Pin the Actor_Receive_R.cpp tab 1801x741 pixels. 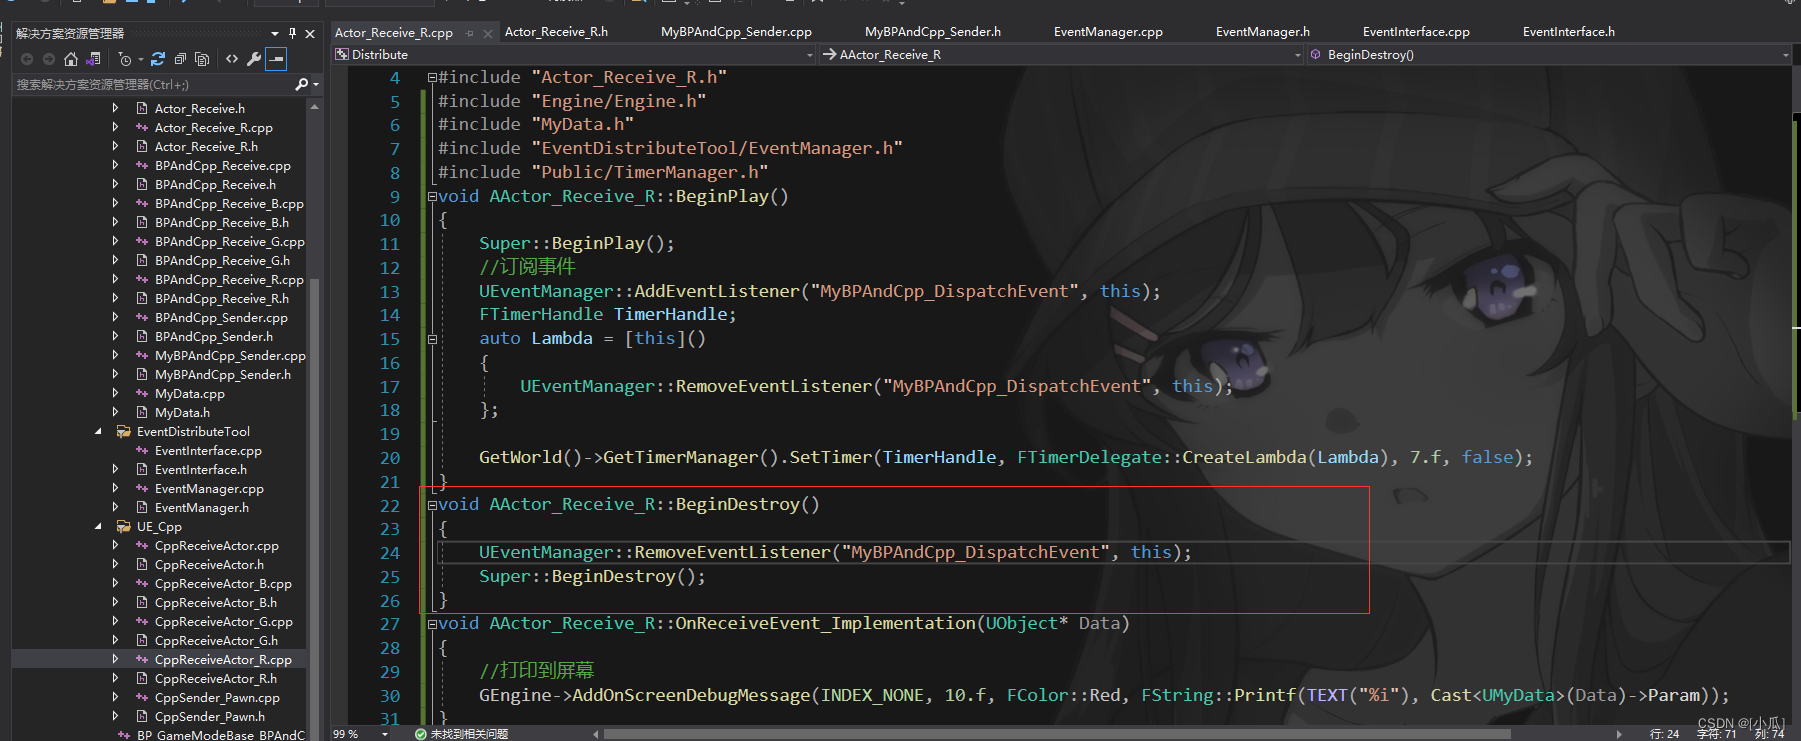470,33
